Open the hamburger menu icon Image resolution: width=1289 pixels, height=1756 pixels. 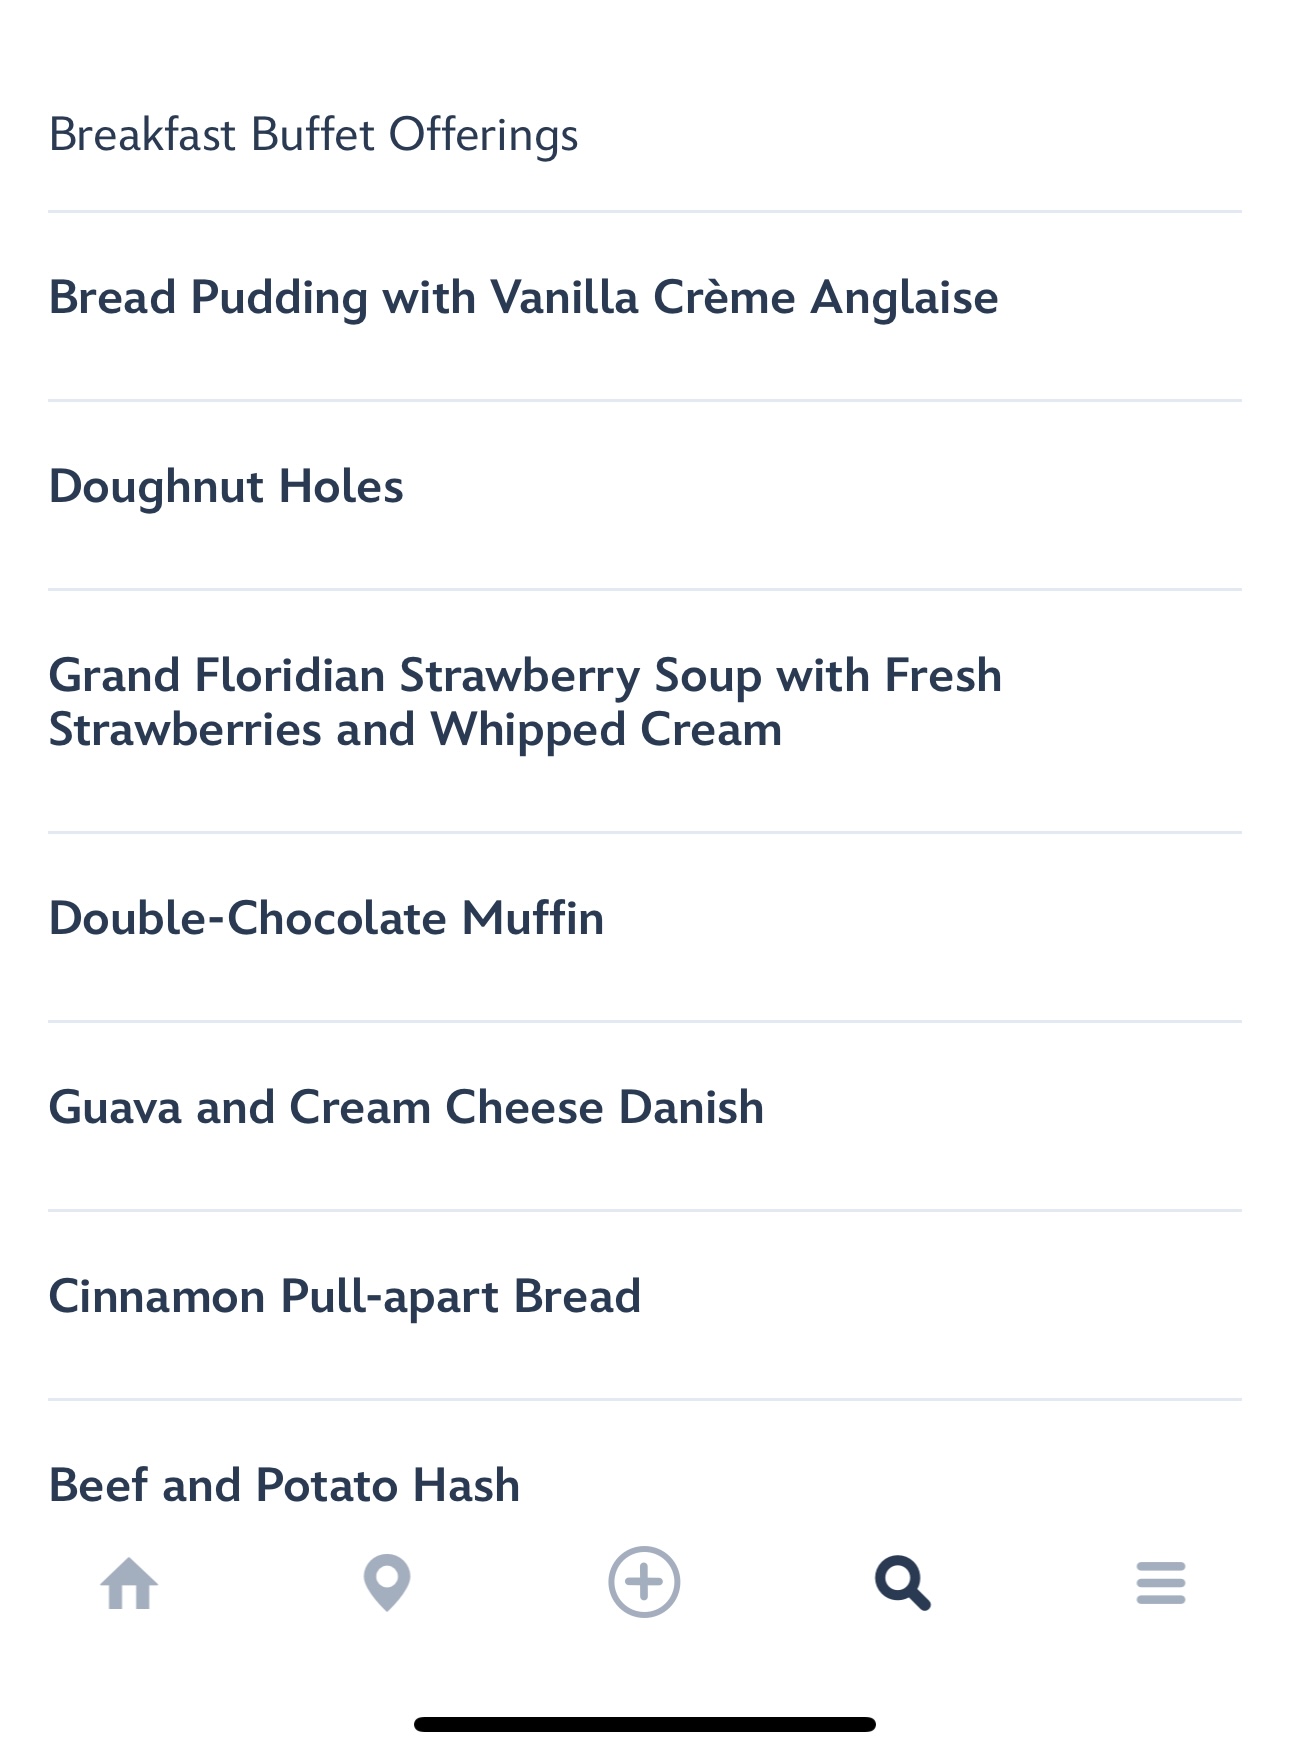click(1160, 1584)
